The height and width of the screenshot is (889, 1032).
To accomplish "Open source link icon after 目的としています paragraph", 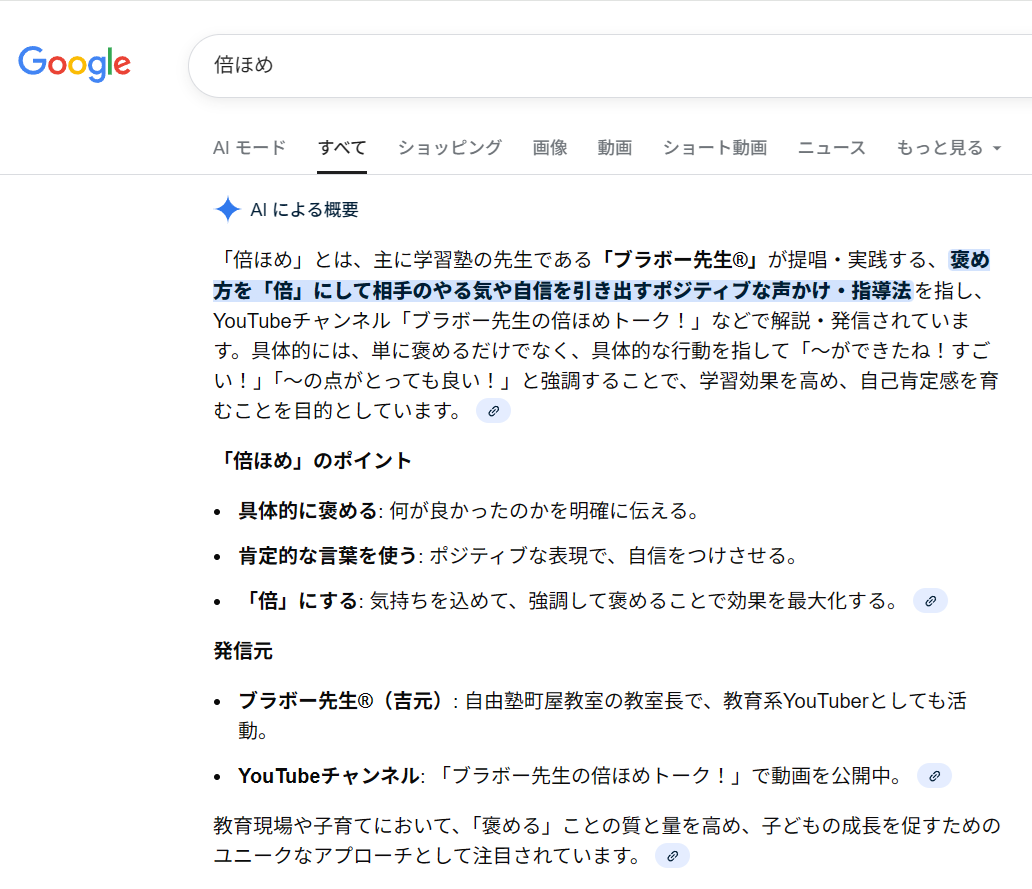I will click(x=493, y=411).
